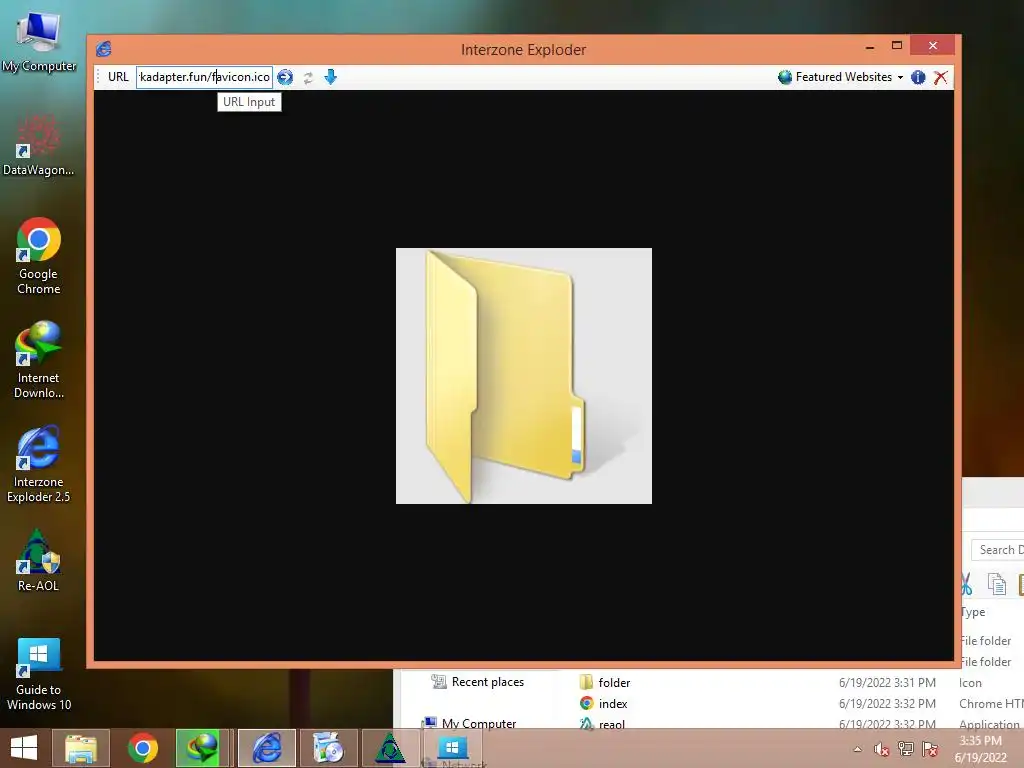Click the Search box in Explorer window
This screenshot has height=768, width=1024.
point(997,550)
